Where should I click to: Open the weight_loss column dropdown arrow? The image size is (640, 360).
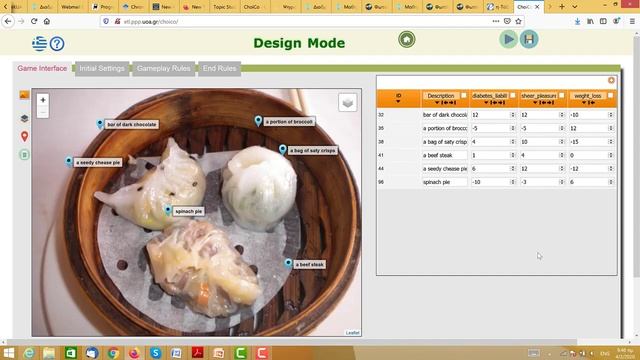(x=584, y=103)
